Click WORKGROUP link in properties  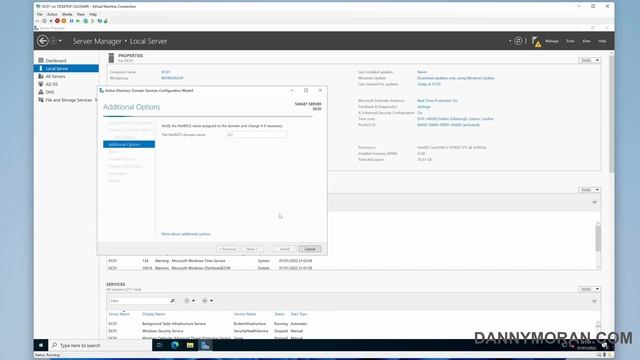pyautogui.click(x=172, y=78)
